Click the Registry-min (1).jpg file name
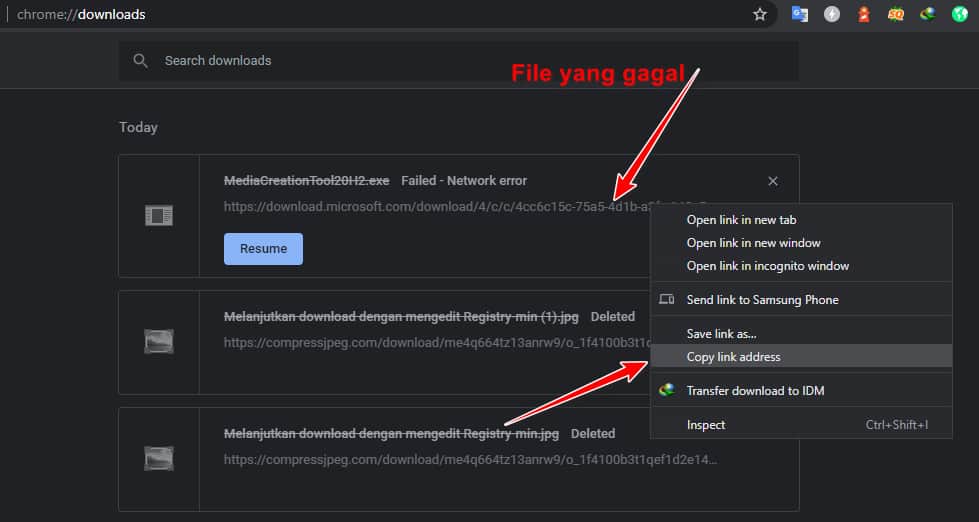This screenshot has height=522, width=979. [x=401, y=317]
